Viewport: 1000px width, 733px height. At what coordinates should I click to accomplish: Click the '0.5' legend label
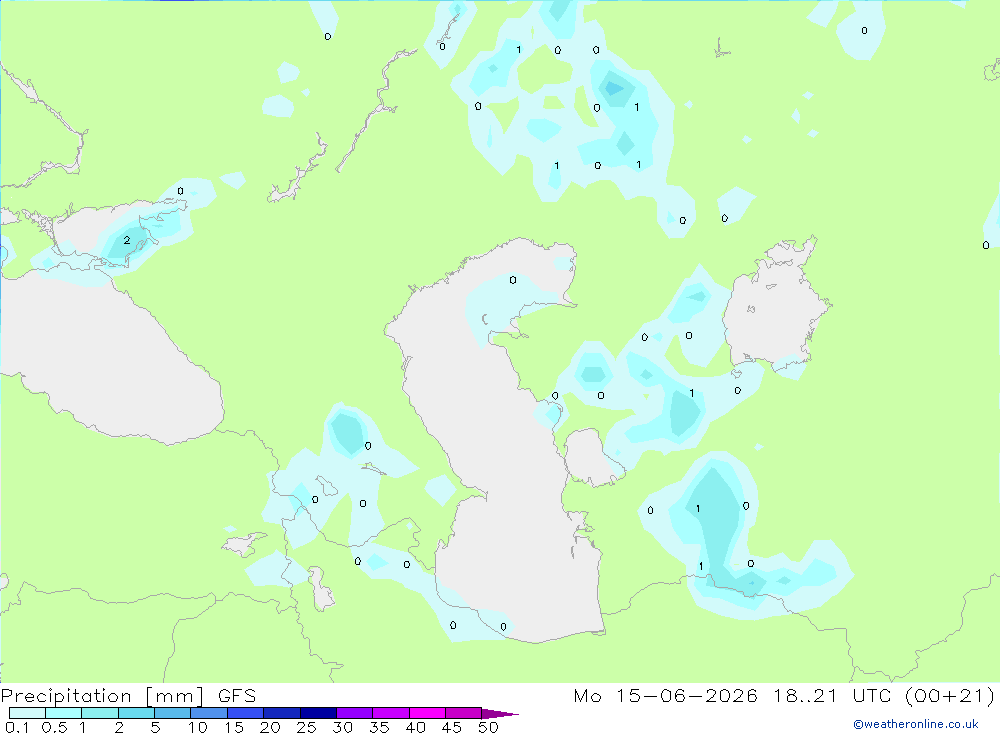54,727
